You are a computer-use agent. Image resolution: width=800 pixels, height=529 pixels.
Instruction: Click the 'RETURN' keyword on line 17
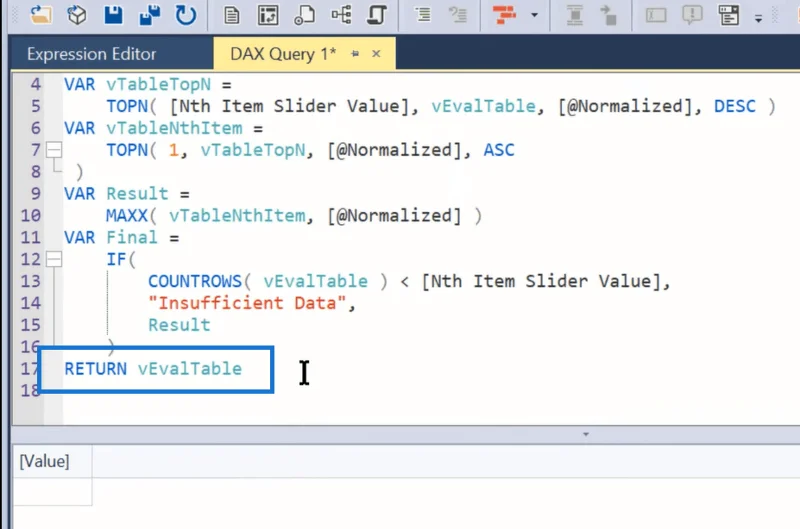coord(95,369)
